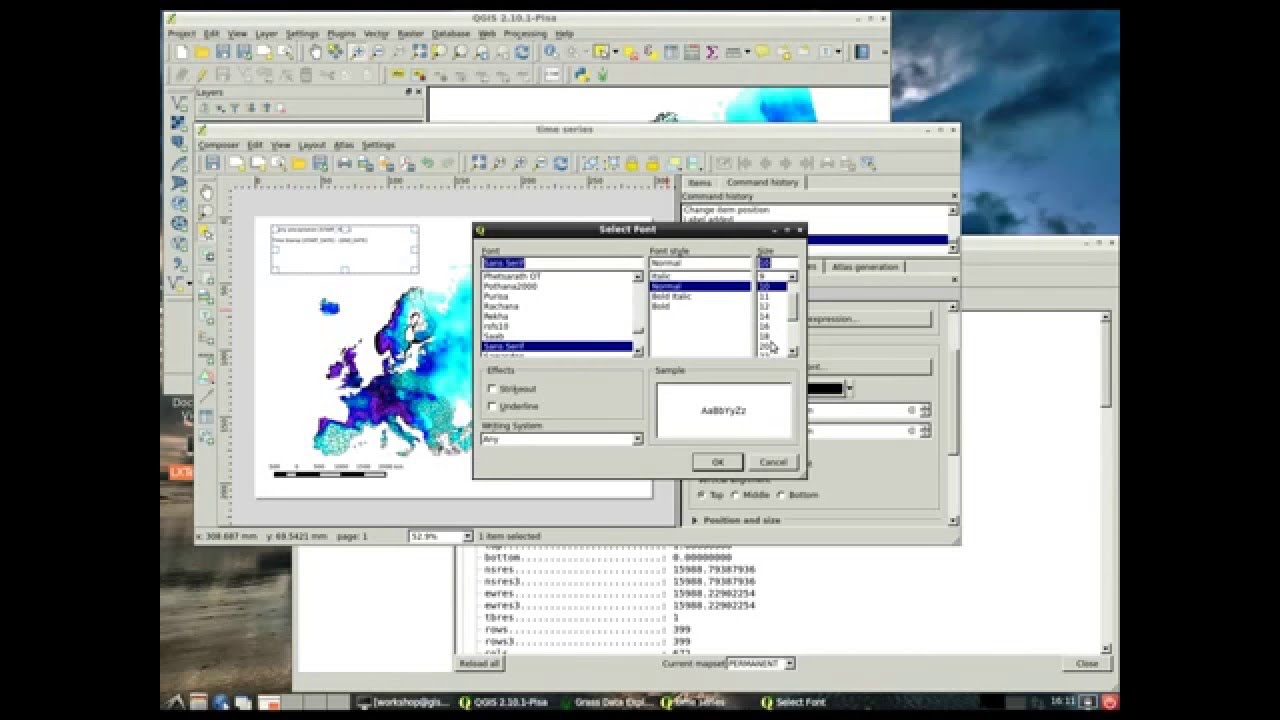This screenshot has height=720, width=1280.
Task: Click the Print icon in the composer toolbar
Action: coord(344,163)
